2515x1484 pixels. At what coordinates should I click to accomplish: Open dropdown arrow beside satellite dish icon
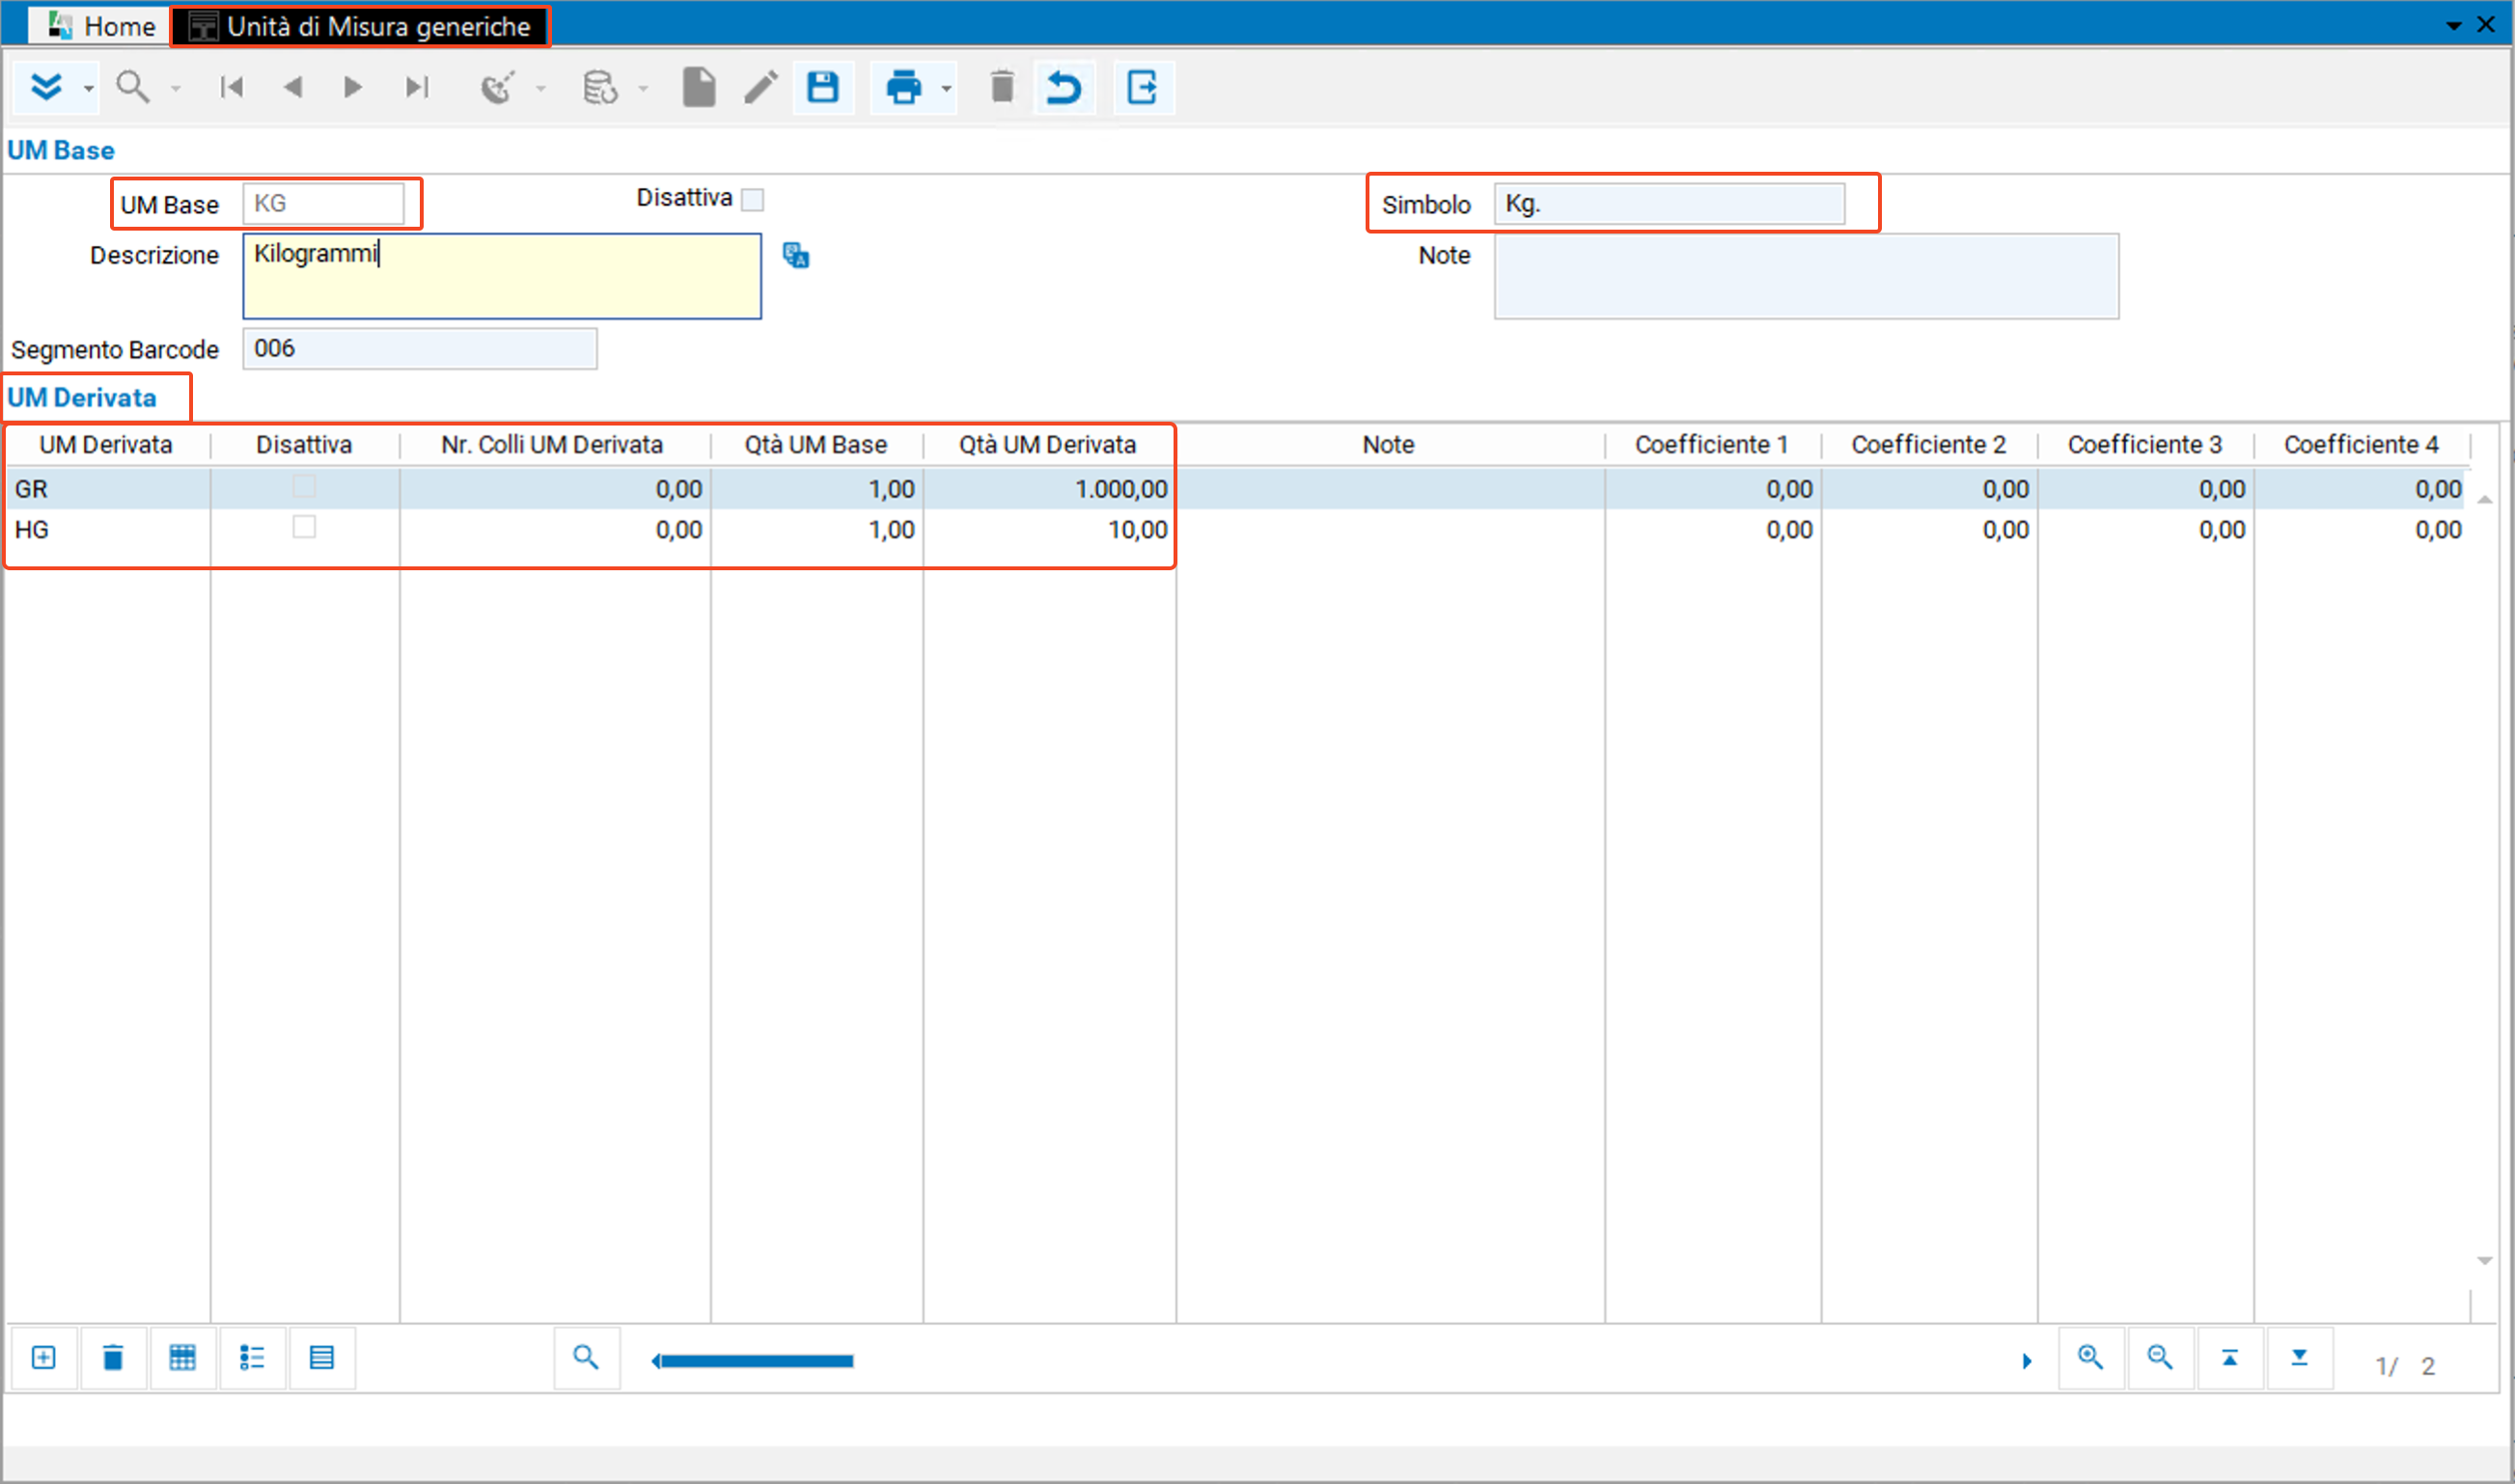[541, 90]
